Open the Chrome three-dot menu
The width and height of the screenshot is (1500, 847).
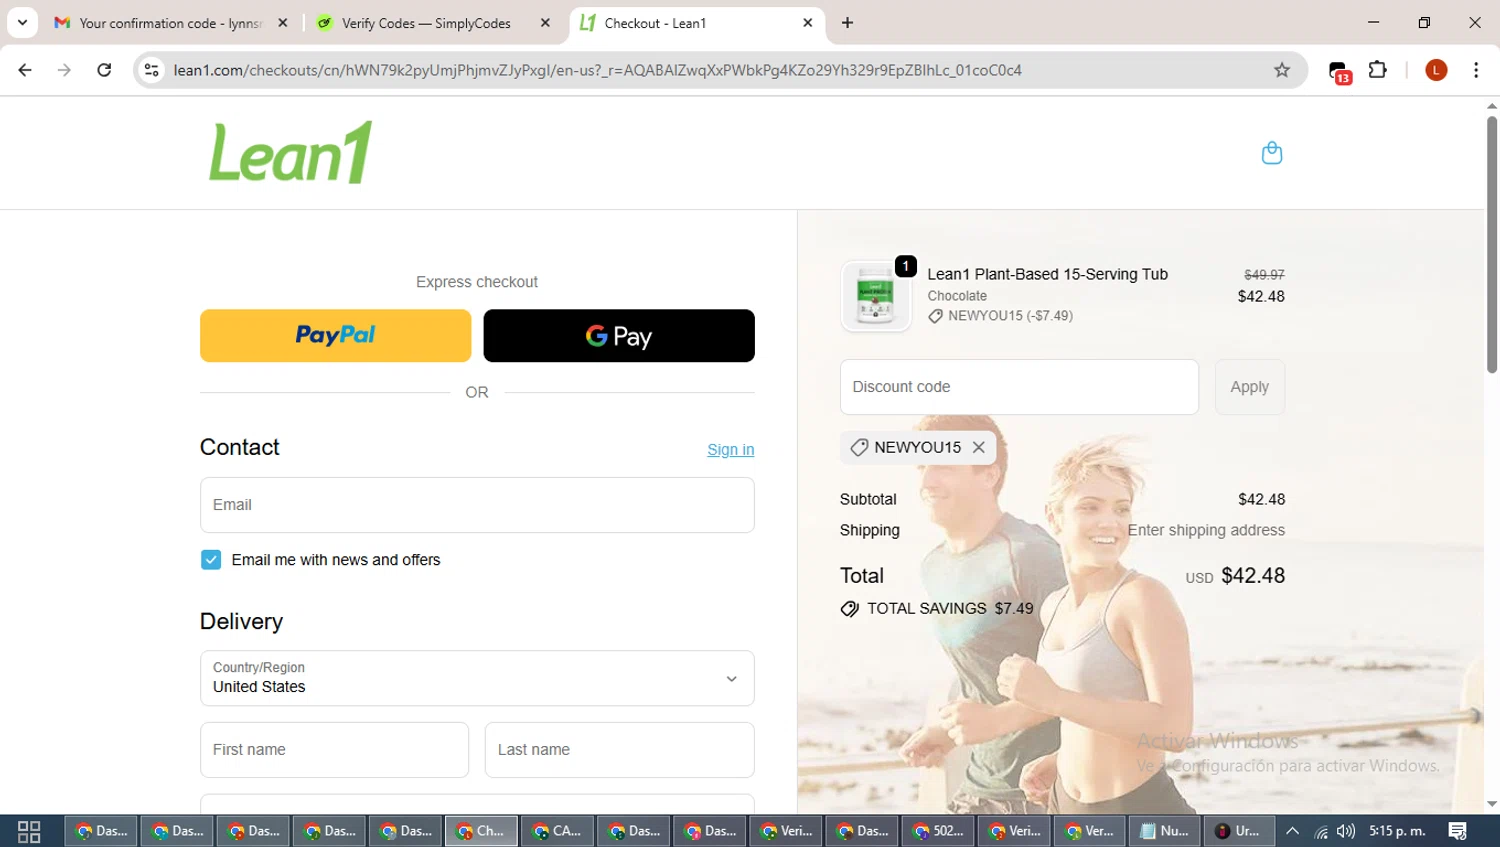pyautogui.click(x=1476, y=70)
